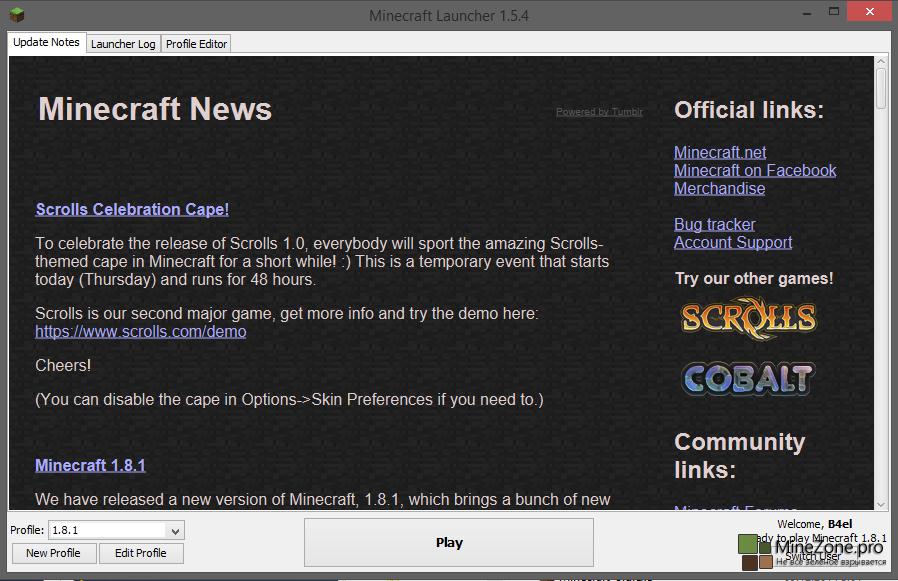
Task: Open the Profile Editor tab
Action: 197,44
